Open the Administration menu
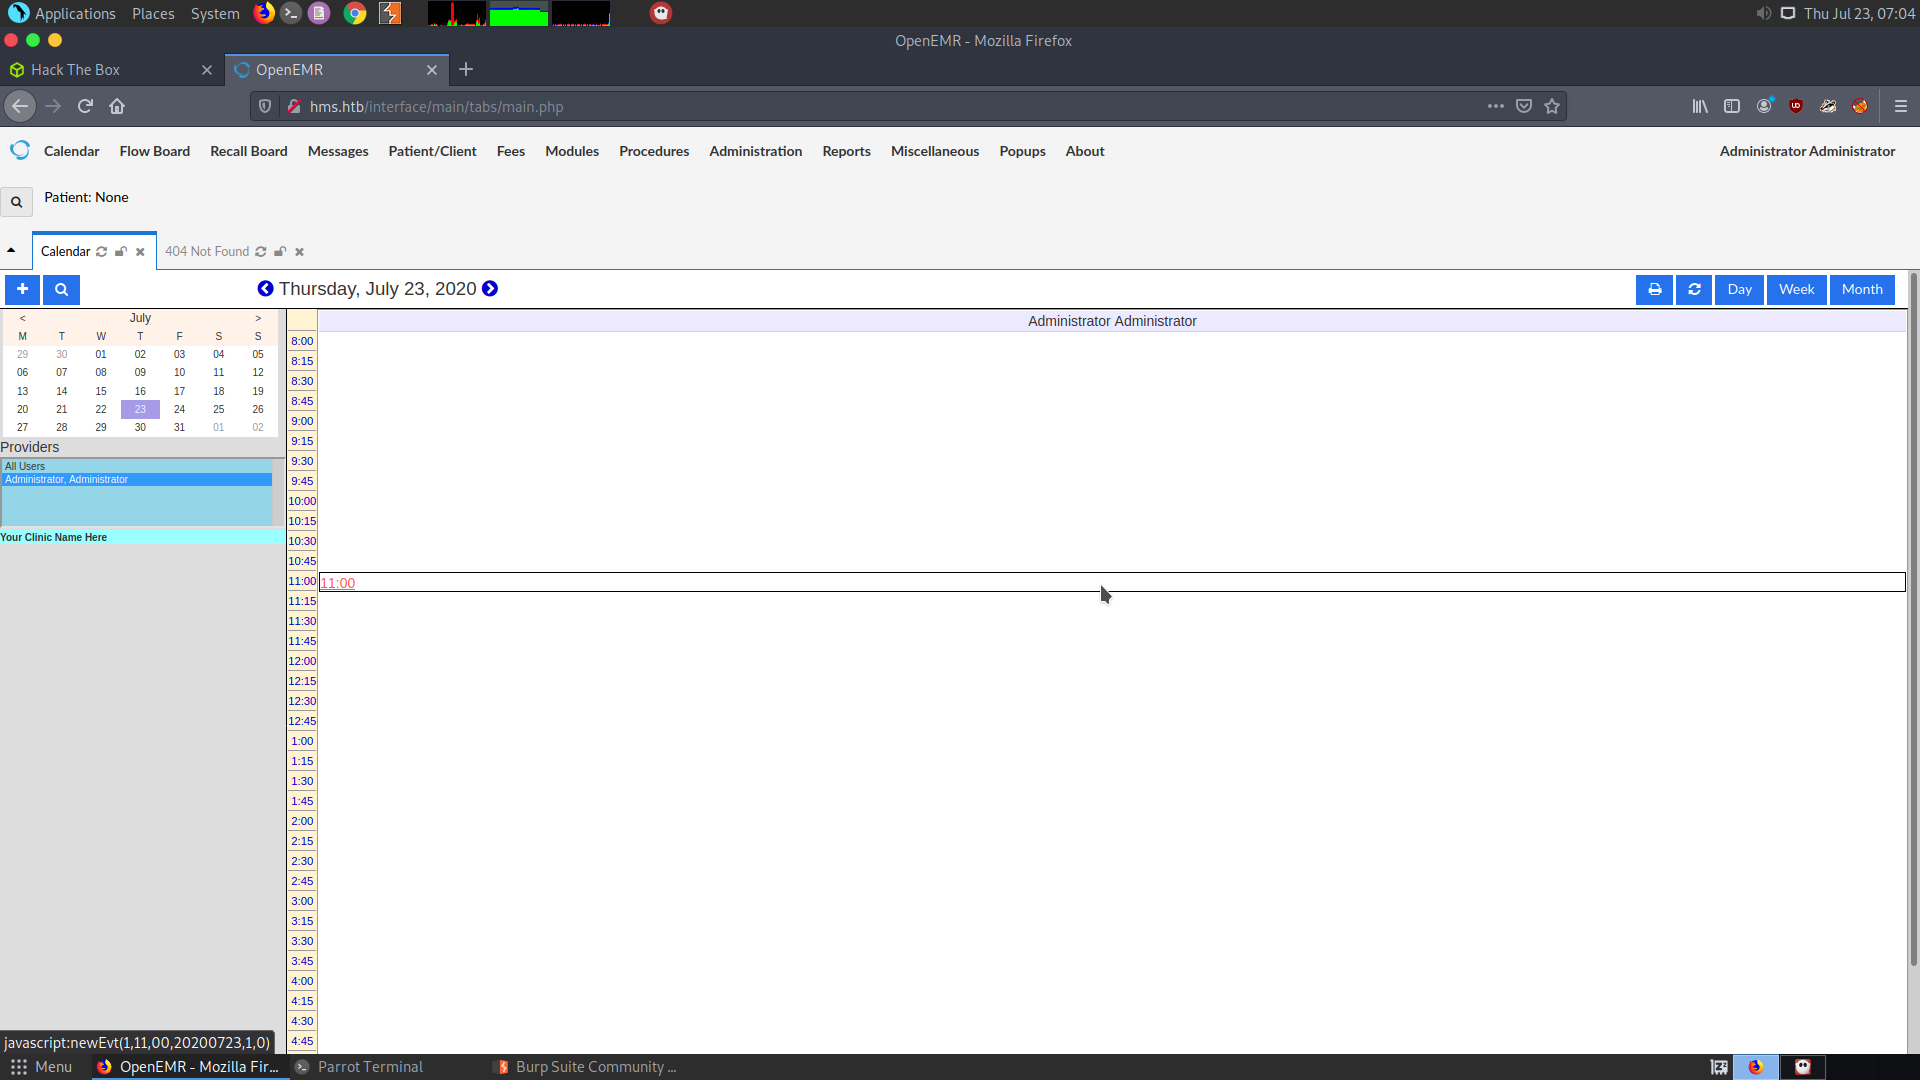Viewport: 1920px width, 1080px height. pyautogui.click(x=755, y=151)
